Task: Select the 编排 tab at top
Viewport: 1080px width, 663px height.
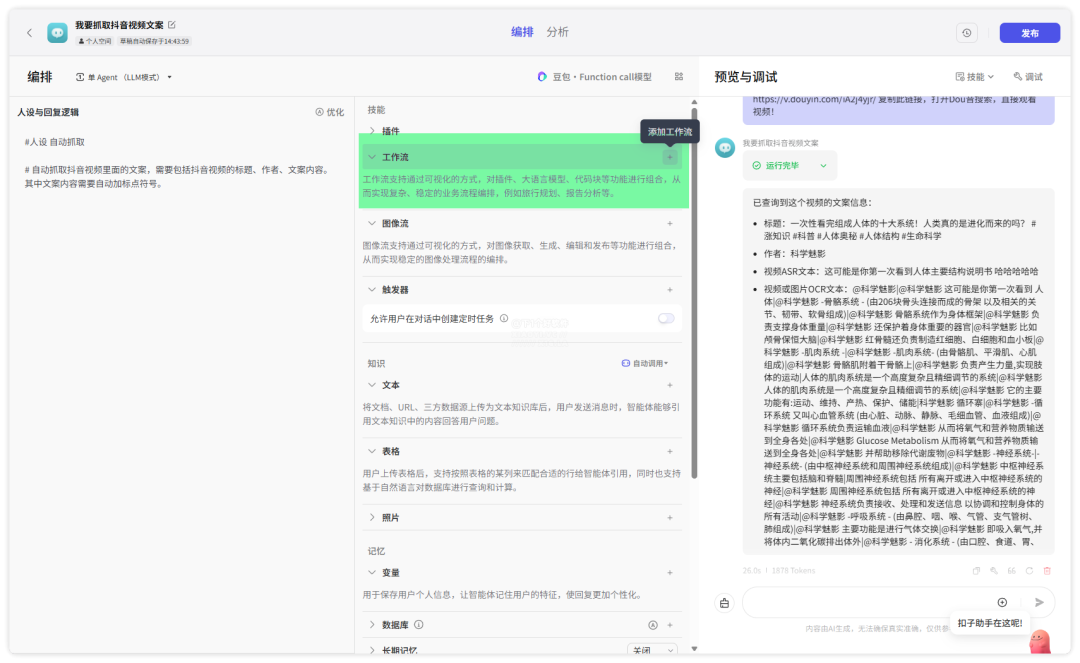Action: 522,32
